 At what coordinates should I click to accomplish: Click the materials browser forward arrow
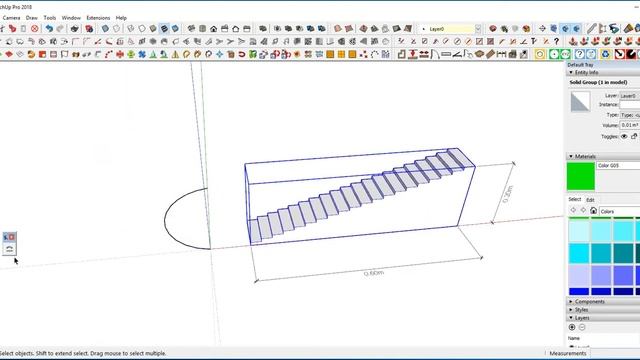[583, 210]
